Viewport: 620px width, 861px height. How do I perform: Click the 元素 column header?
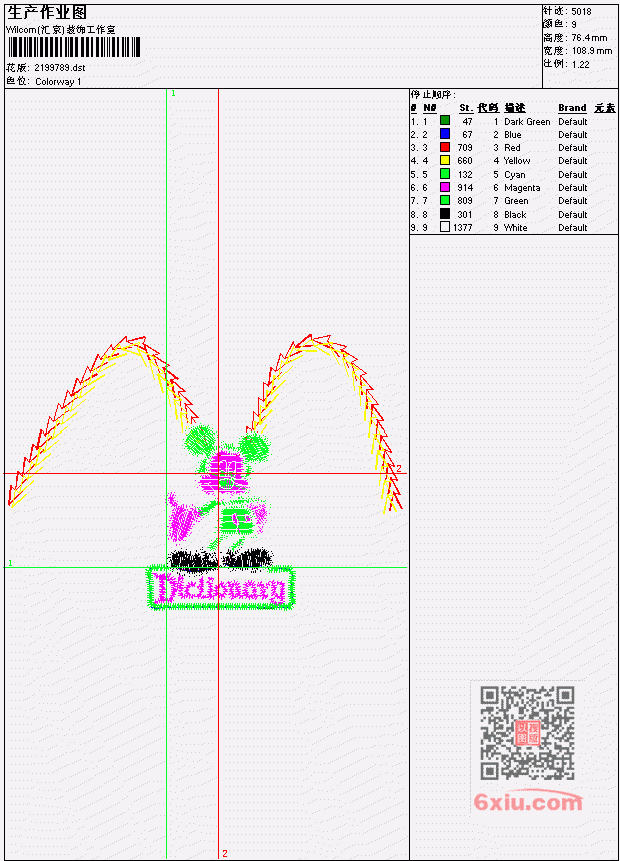click(605, 108)
